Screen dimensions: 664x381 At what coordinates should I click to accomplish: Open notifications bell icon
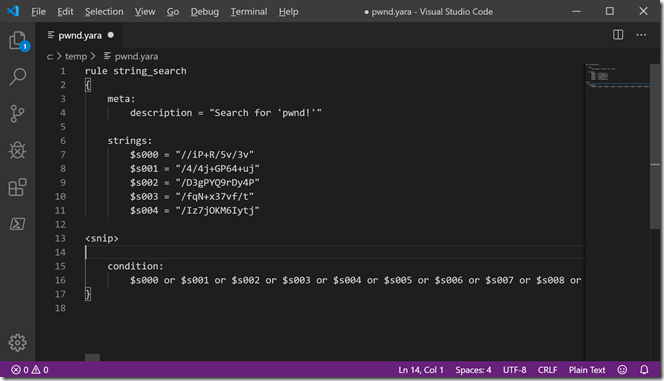click(644, 370)
